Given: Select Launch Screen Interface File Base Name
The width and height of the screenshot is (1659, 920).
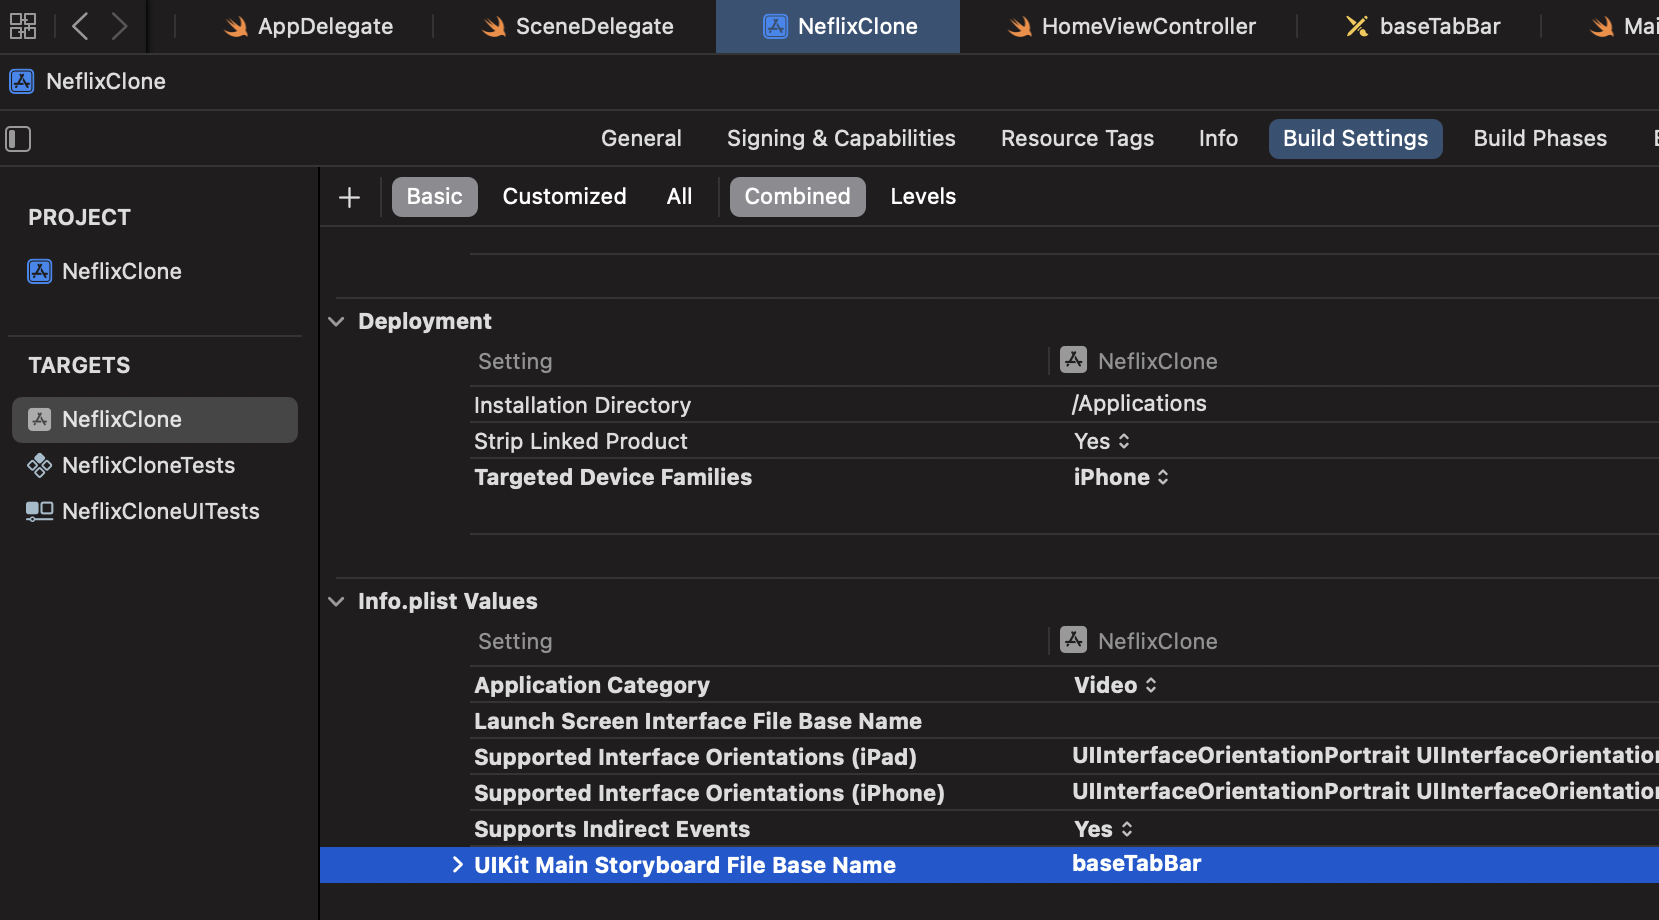Looking at the screenshot, I should pos(698,721).
